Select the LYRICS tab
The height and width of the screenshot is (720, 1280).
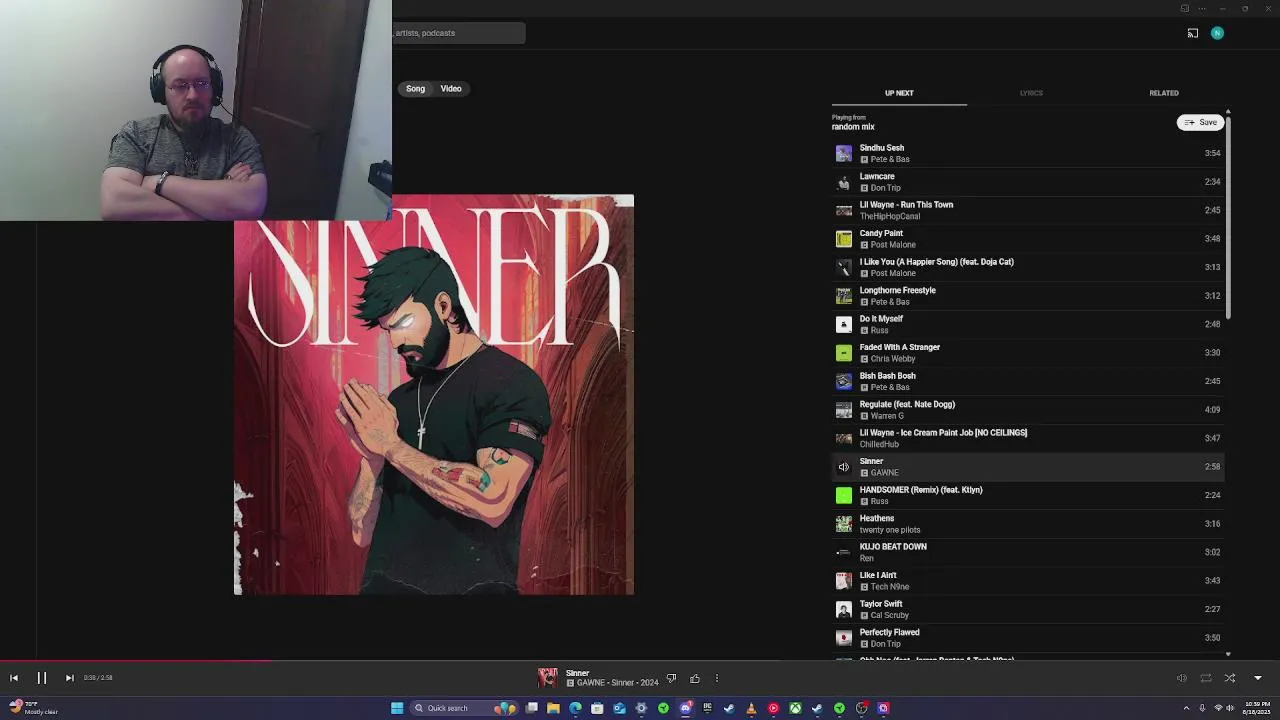click(x=1031, y=93)
